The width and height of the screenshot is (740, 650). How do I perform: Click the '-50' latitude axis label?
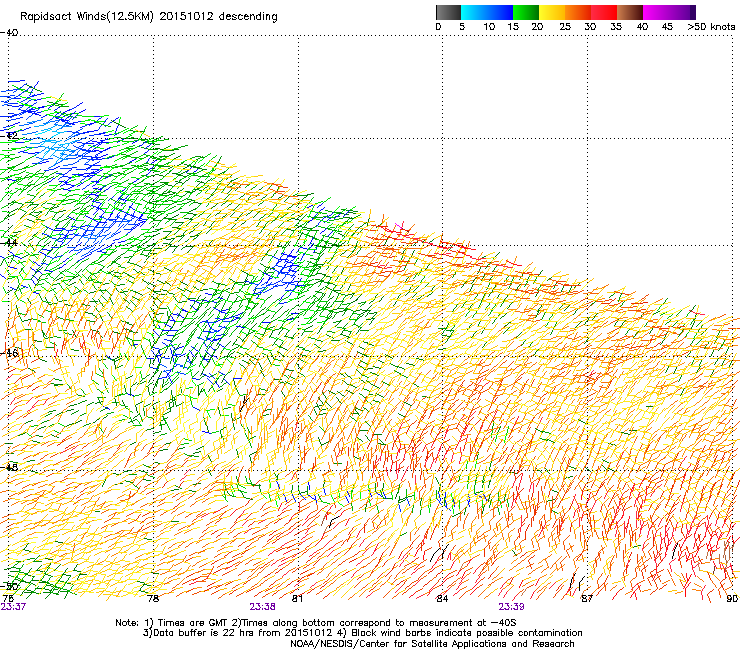[9, 586]
